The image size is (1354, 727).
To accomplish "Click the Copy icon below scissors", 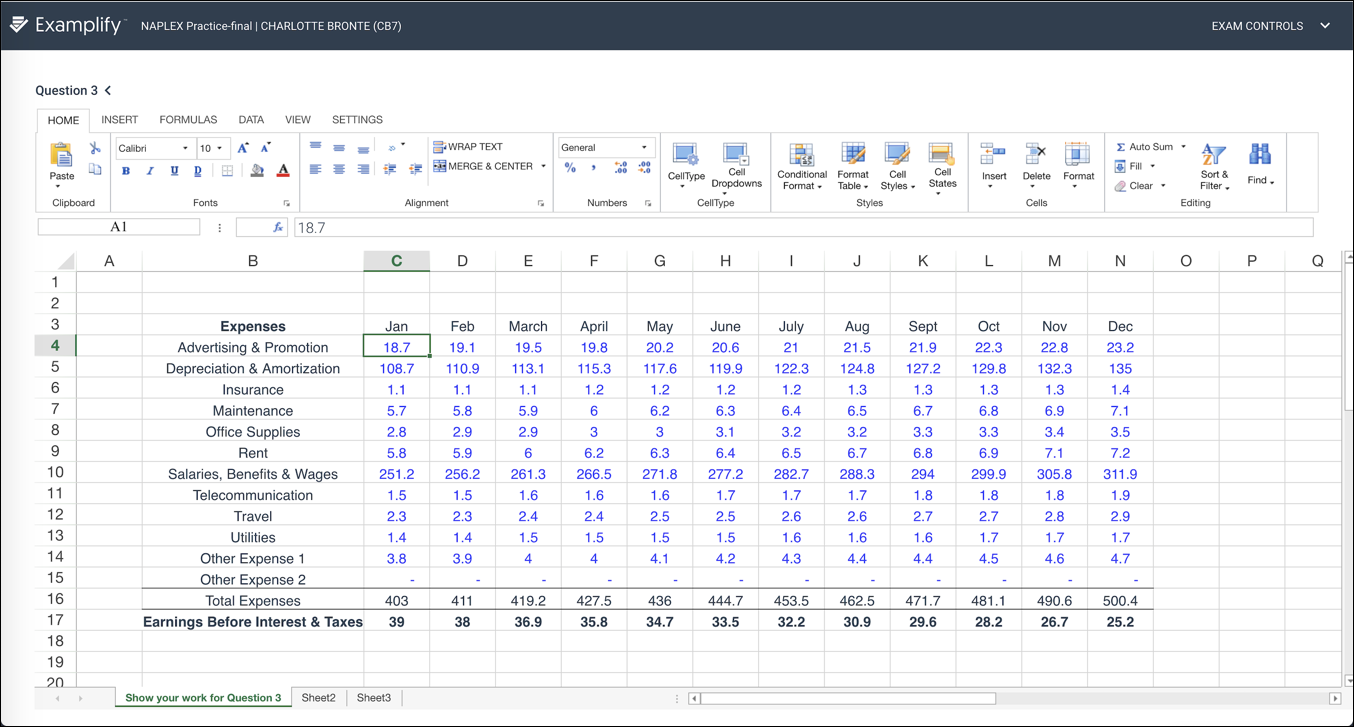I will 95,170.
